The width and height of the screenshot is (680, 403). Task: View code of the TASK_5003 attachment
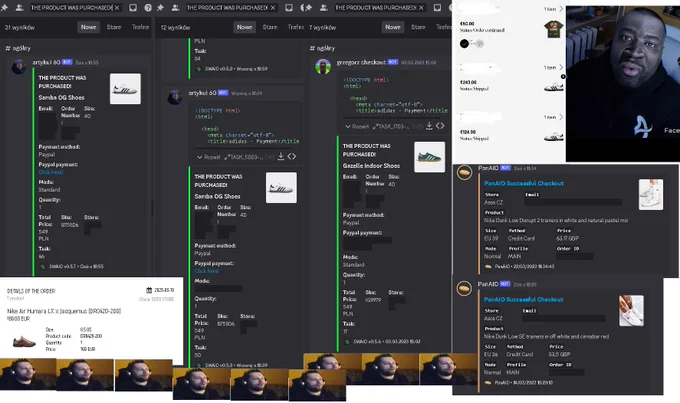pyautogui.click(x=292, y=156)
